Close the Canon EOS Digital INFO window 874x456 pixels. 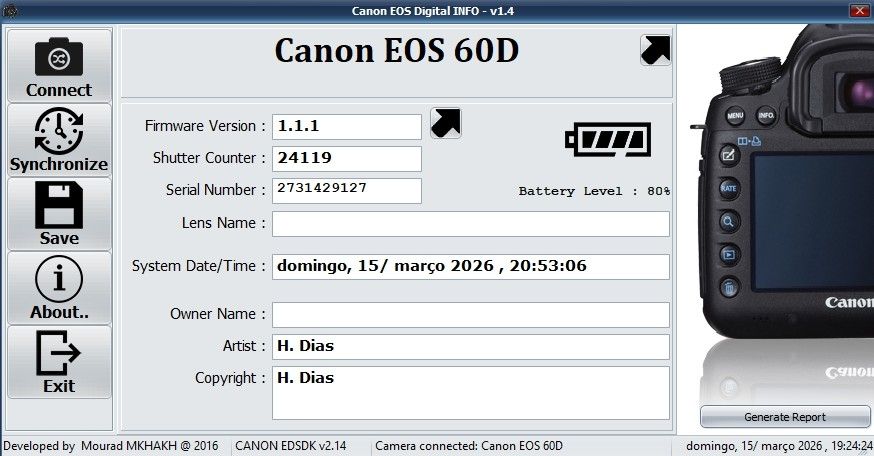tap(860, 11)
